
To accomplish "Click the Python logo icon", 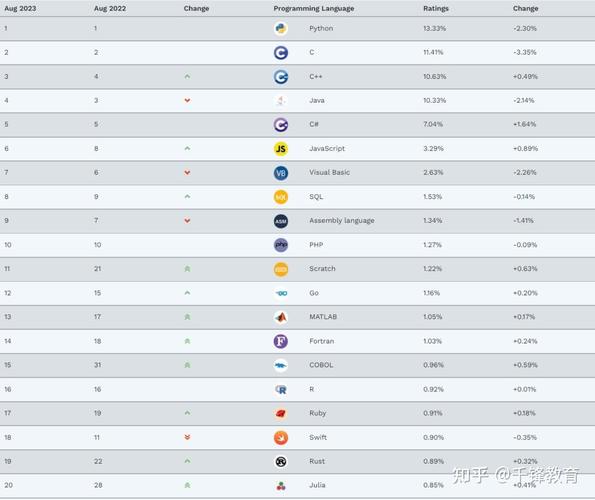I will 281,28.
